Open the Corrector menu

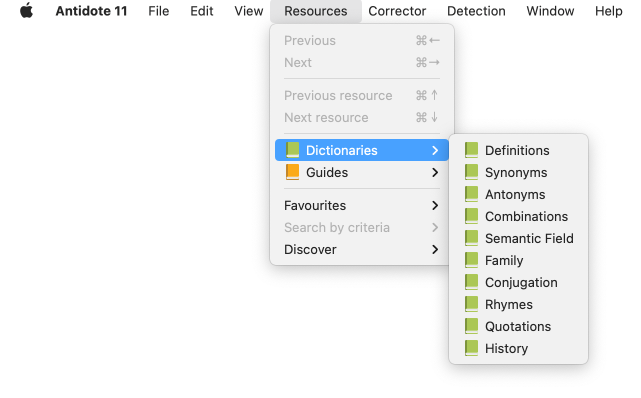point(397,11)
